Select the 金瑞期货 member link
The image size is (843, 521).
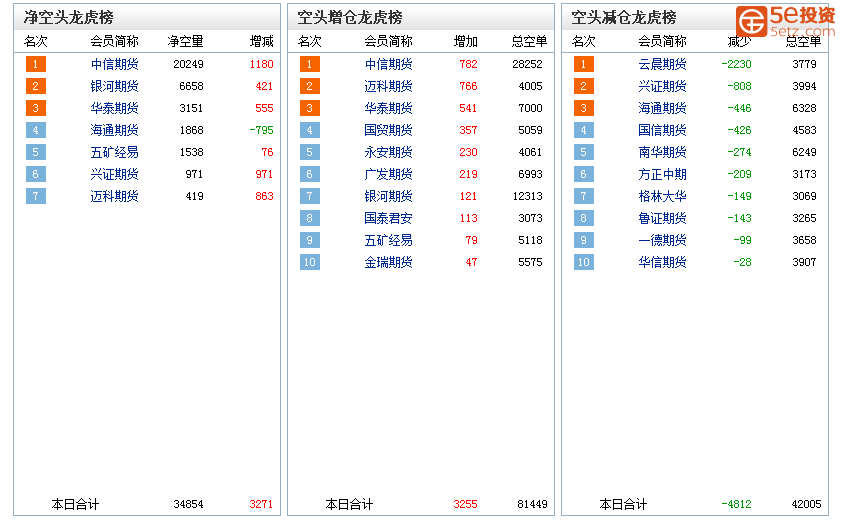click(389, 263)
